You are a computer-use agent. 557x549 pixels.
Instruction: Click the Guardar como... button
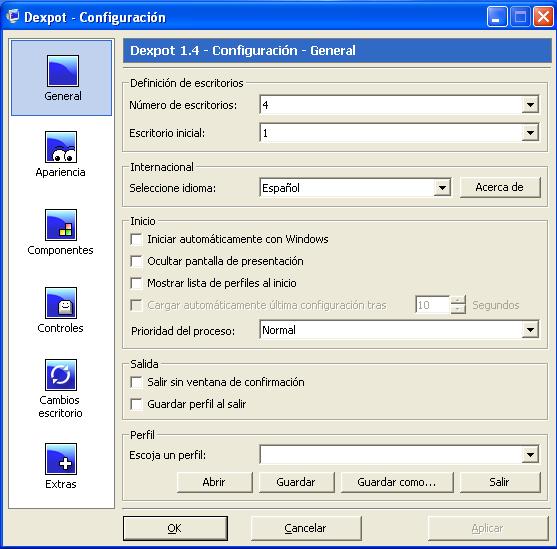(x=397, y=482)
